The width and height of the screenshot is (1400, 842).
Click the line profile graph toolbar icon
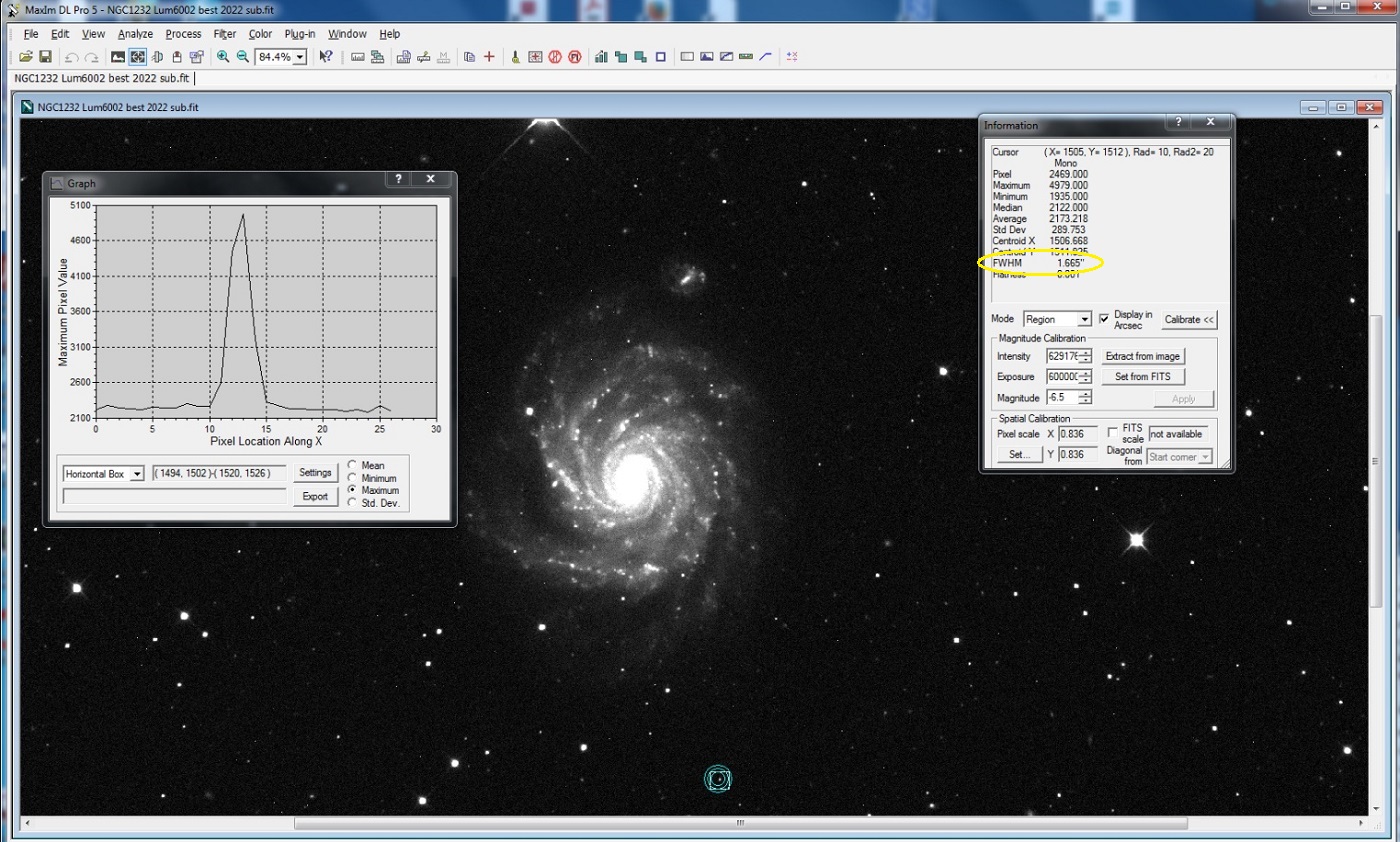(x=766, y=57)
